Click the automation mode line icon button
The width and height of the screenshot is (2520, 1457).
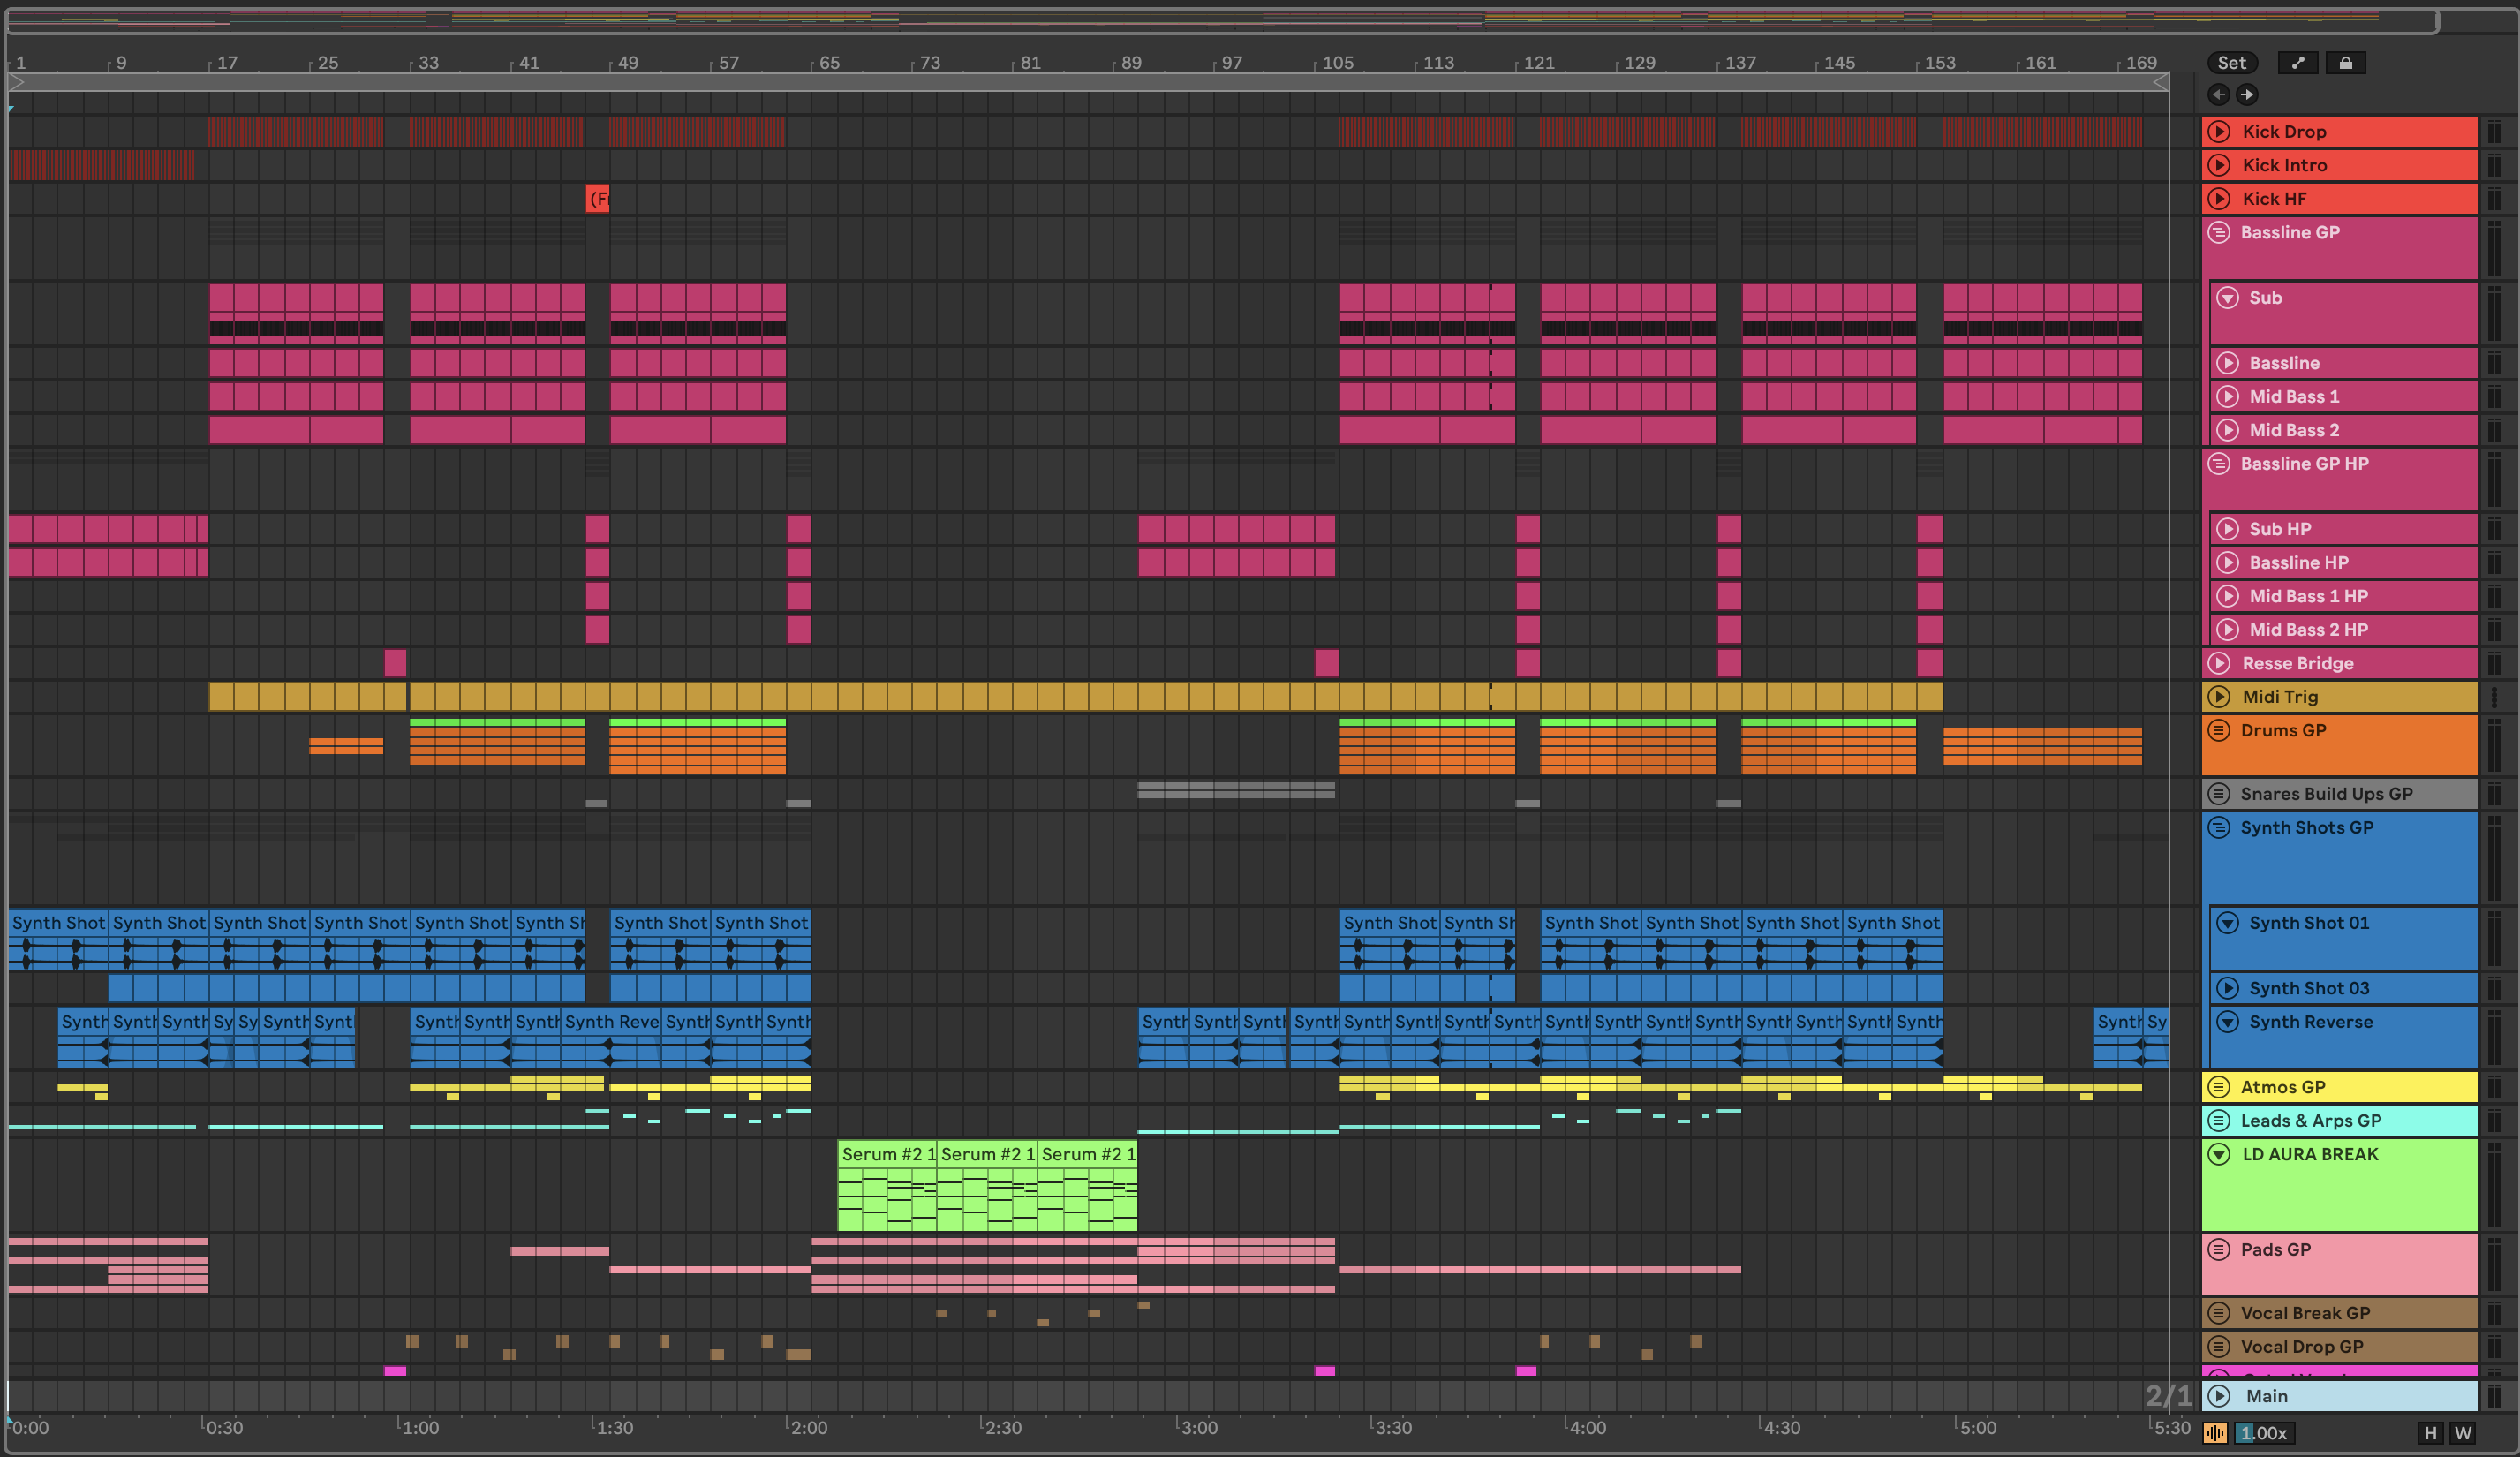[2298, 63]
